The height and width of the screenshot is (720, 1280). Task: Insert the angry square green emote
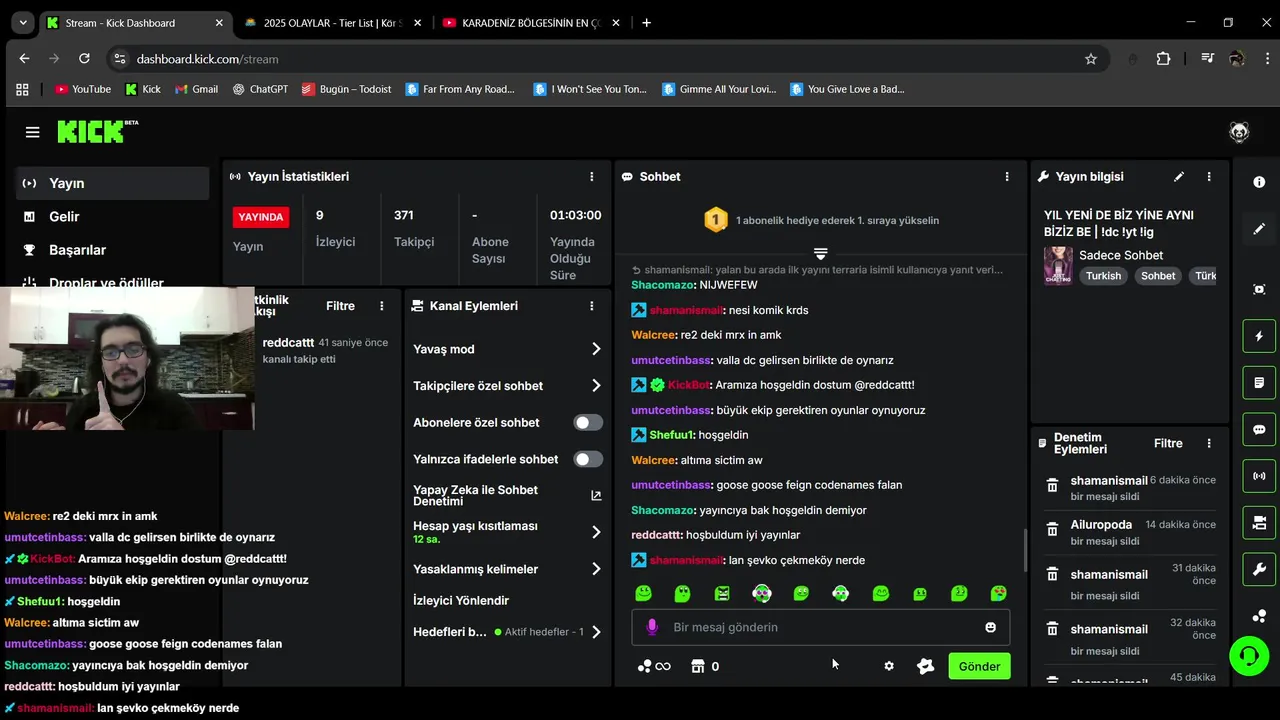point(722,593)
